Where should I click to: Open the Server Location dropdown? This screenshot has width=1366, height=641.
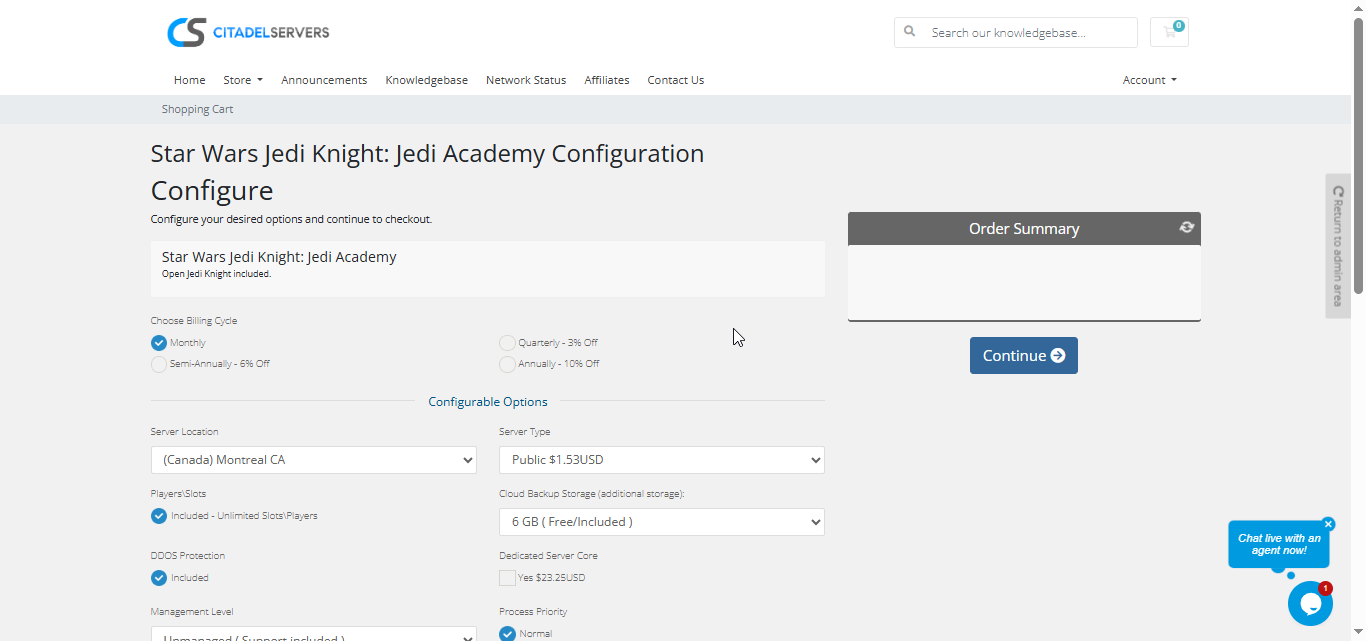pos(313,460)
